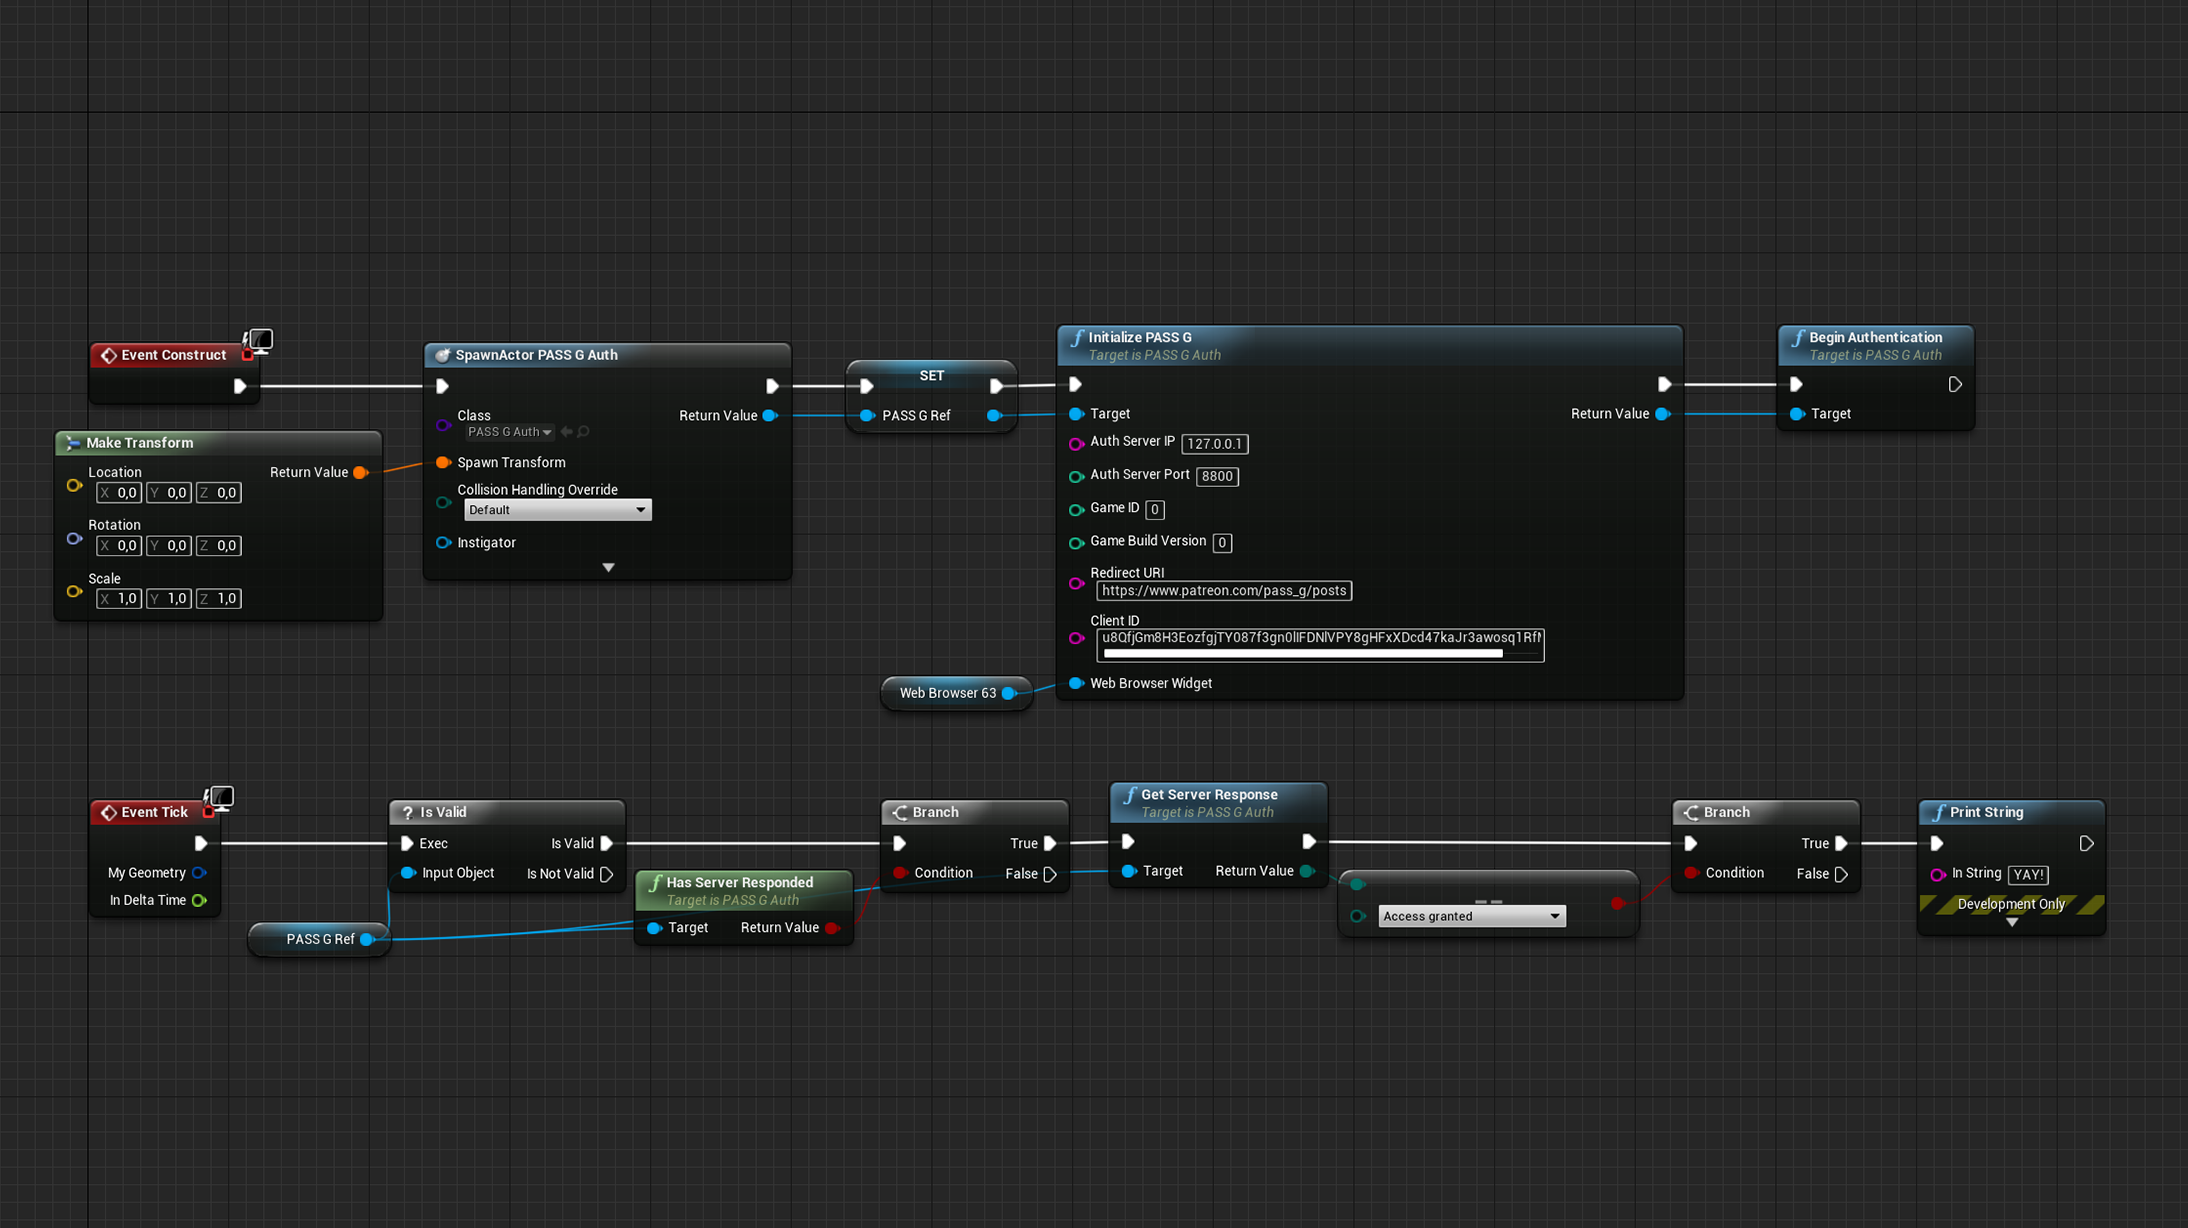Select the Is Valid node header

(507, 812)
